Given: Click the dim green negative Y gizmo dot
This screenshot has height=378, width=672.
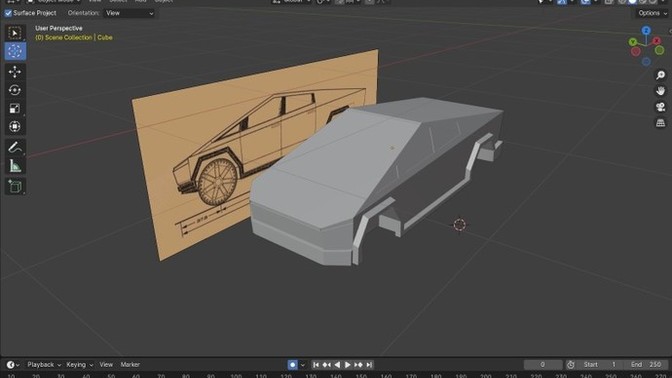Looking at the screenshot, I should [660, 51].
